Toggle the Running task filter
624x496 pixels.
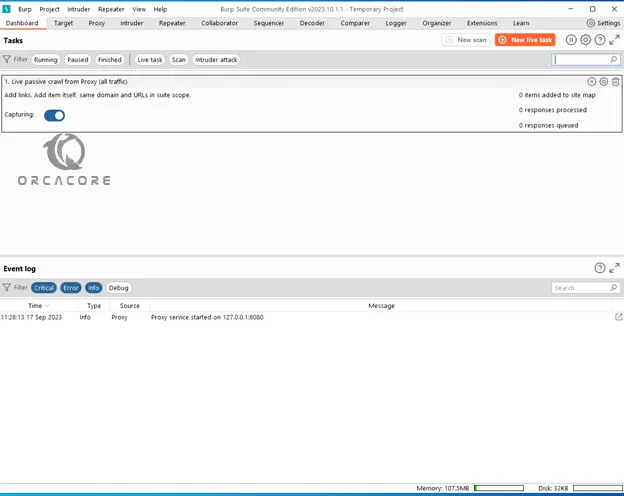pyautogui.click(x=45, y=60)
